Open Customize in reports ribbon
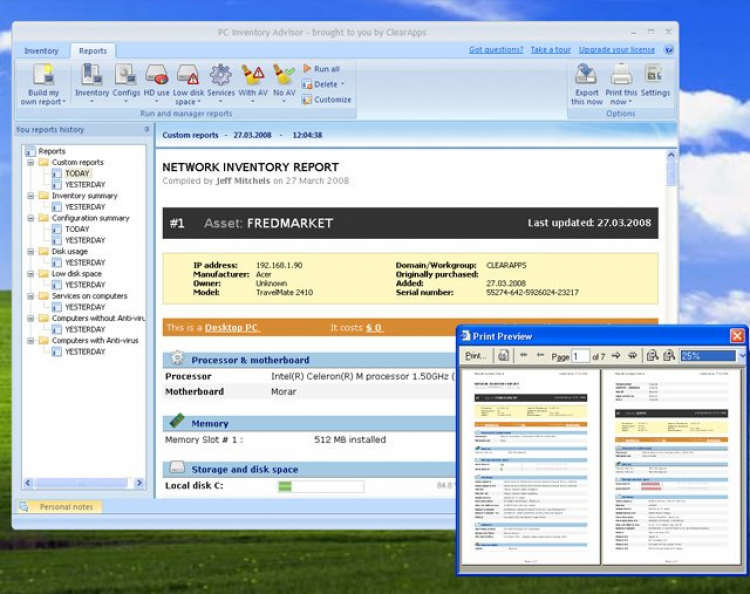 (x=327, y=99)
